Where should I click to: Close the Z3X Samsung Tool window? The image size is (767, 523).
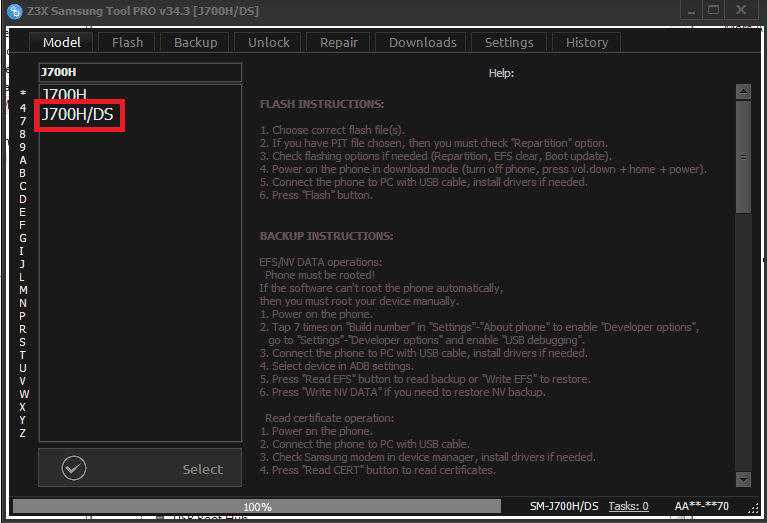pos(741,10)
